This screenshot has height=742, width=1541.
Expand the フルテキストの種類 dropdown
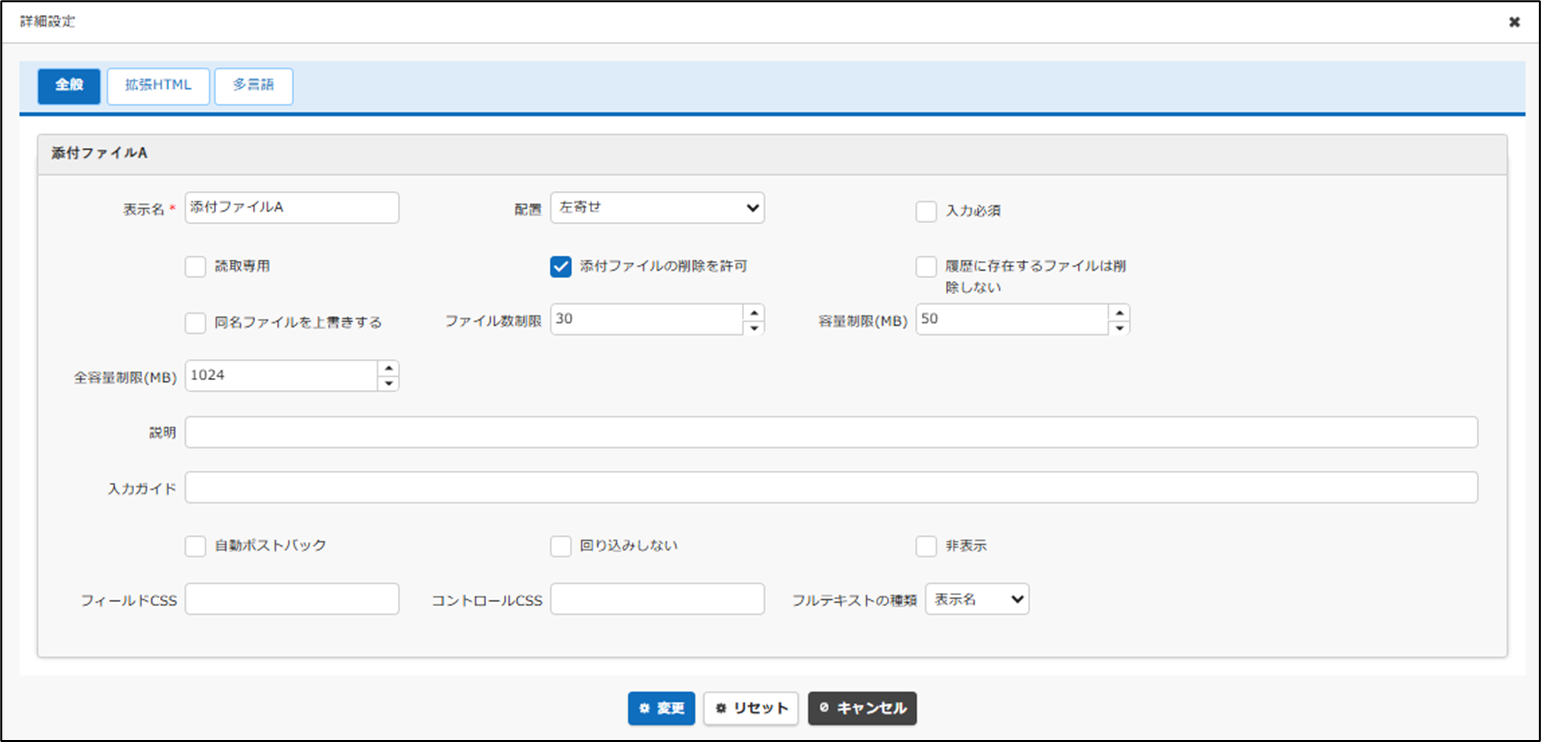977,599
